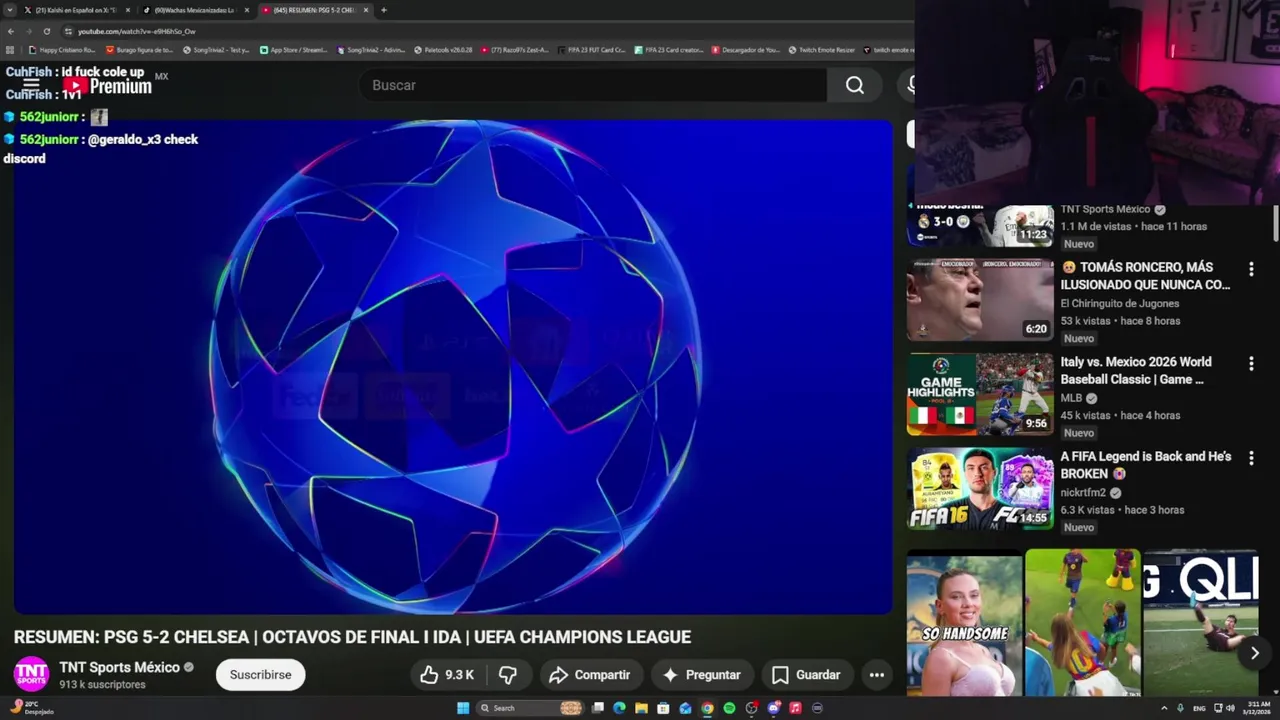Open the Windows Start menu
This screenshot has height=720, width=1280.
[x=463, y=708]
